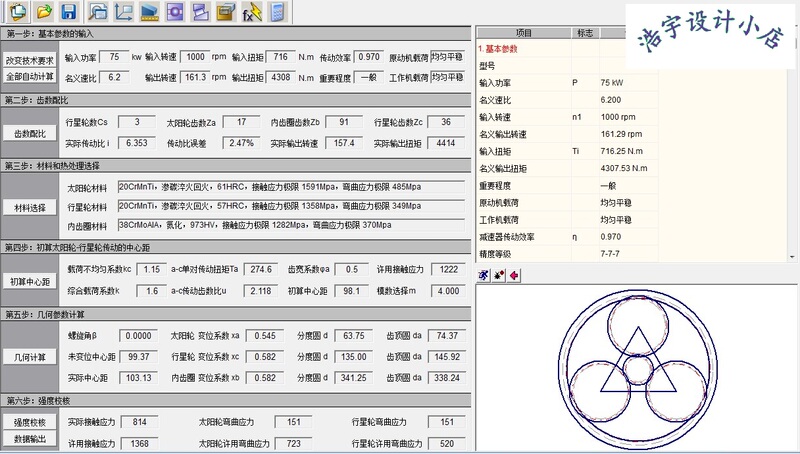Click the 名义速比 field showing 6.2
Image resolution: width=800 pixels, height=454 pixels.
coord(114,78)
